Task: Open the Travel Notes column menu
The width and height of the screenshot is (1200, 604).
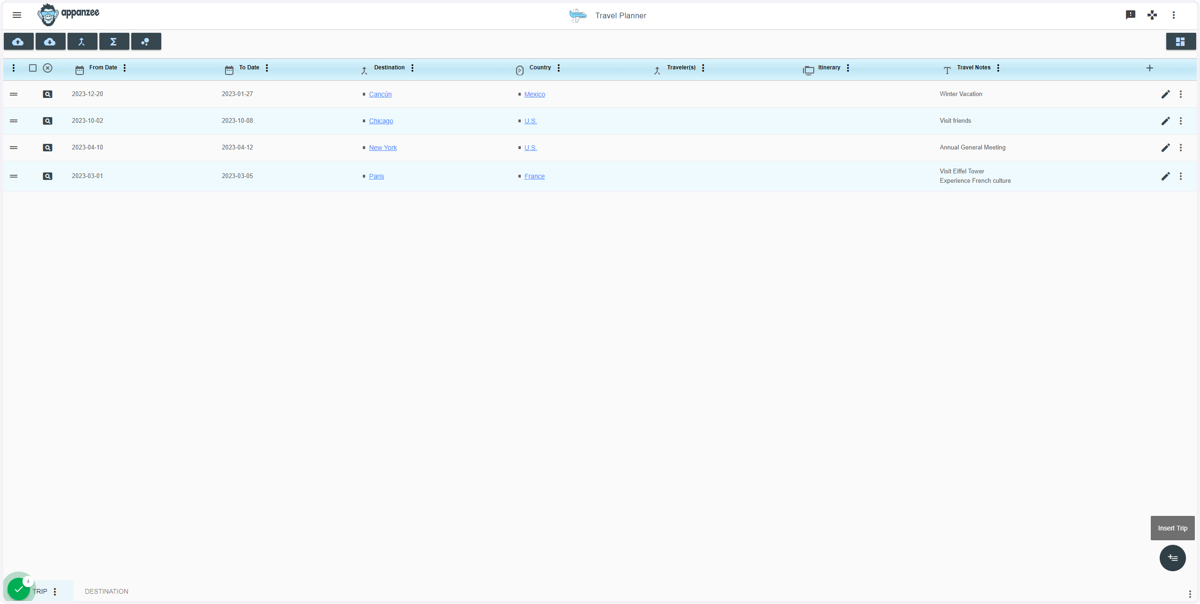Action: click(998, 68)
